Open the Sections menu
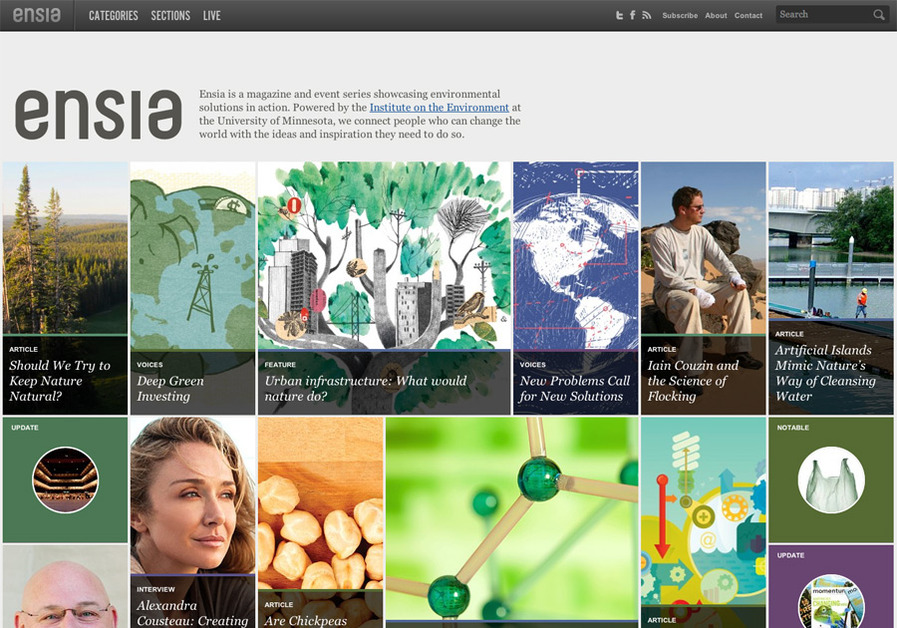The image size is (897, 628). click(170, 15)
